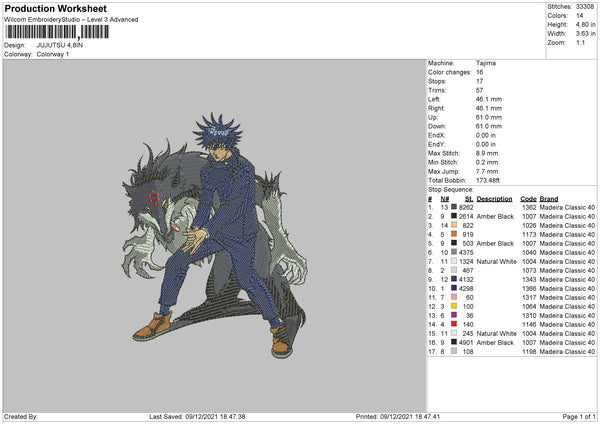Click the EndX value 0.00 in

[x=486, y=135]
